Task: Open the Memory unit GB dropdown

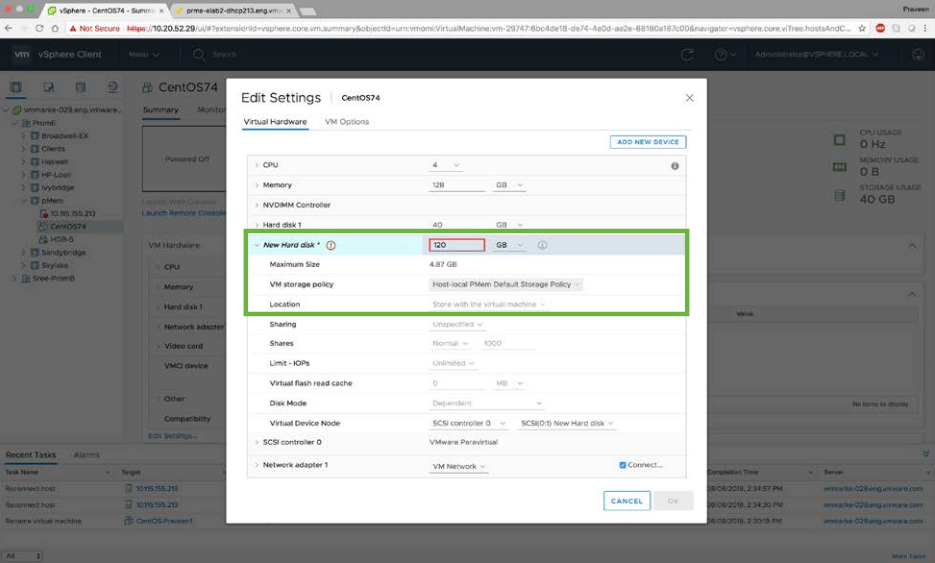Action: click(x=509, y=185)
